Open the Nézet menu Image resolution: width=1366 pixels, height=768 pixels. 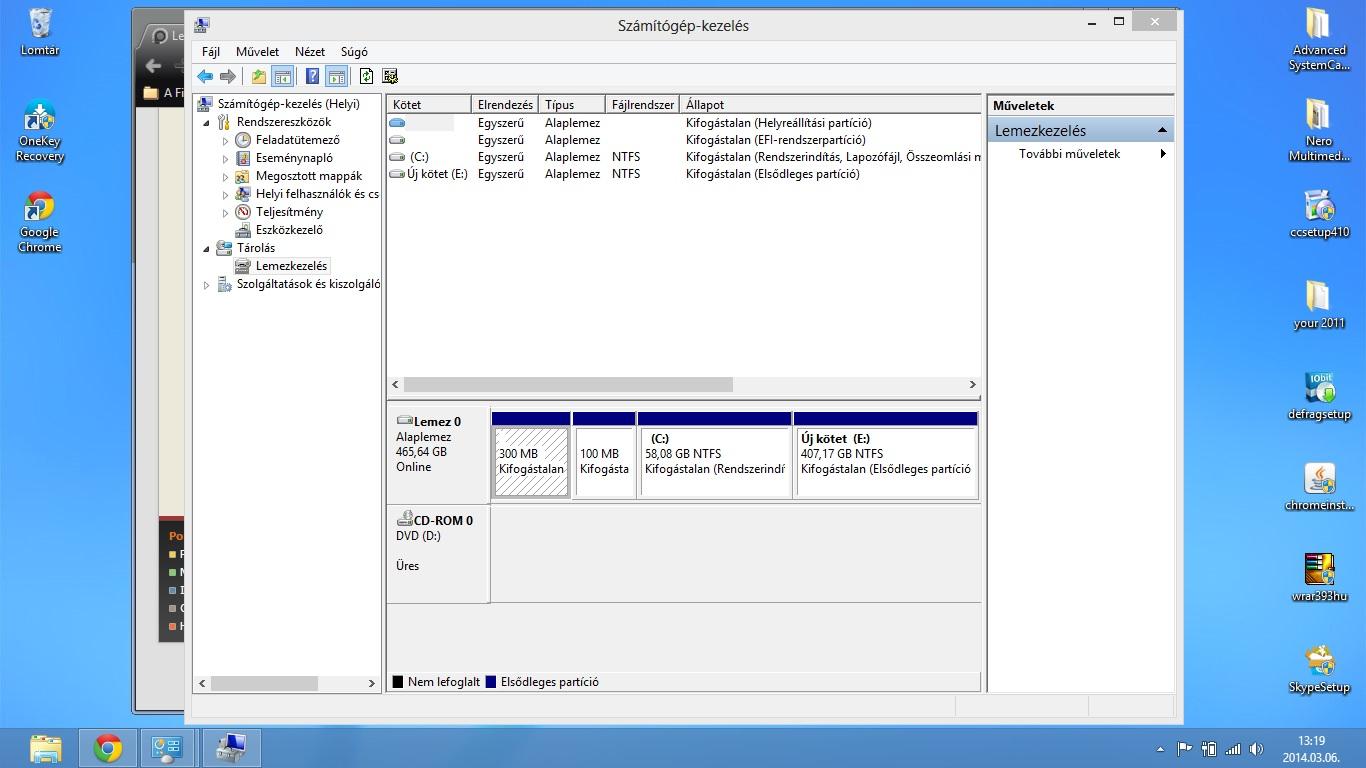coord(310,51)
